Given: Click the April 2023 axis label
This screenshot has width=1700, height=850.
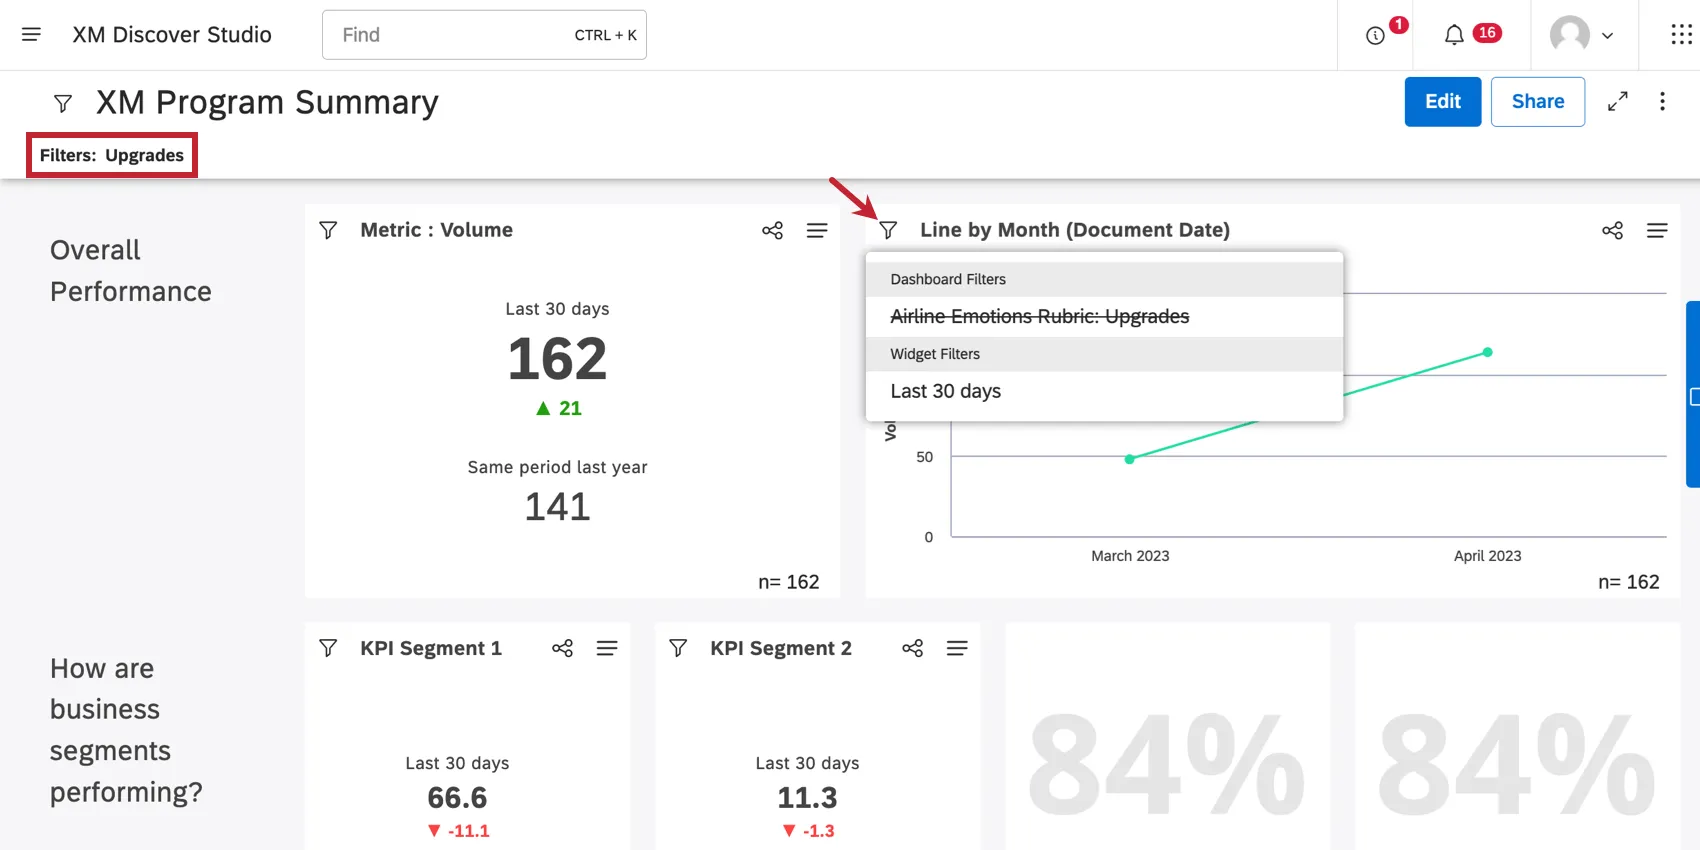Looking at the screenshot, I should click(1488, 556).
